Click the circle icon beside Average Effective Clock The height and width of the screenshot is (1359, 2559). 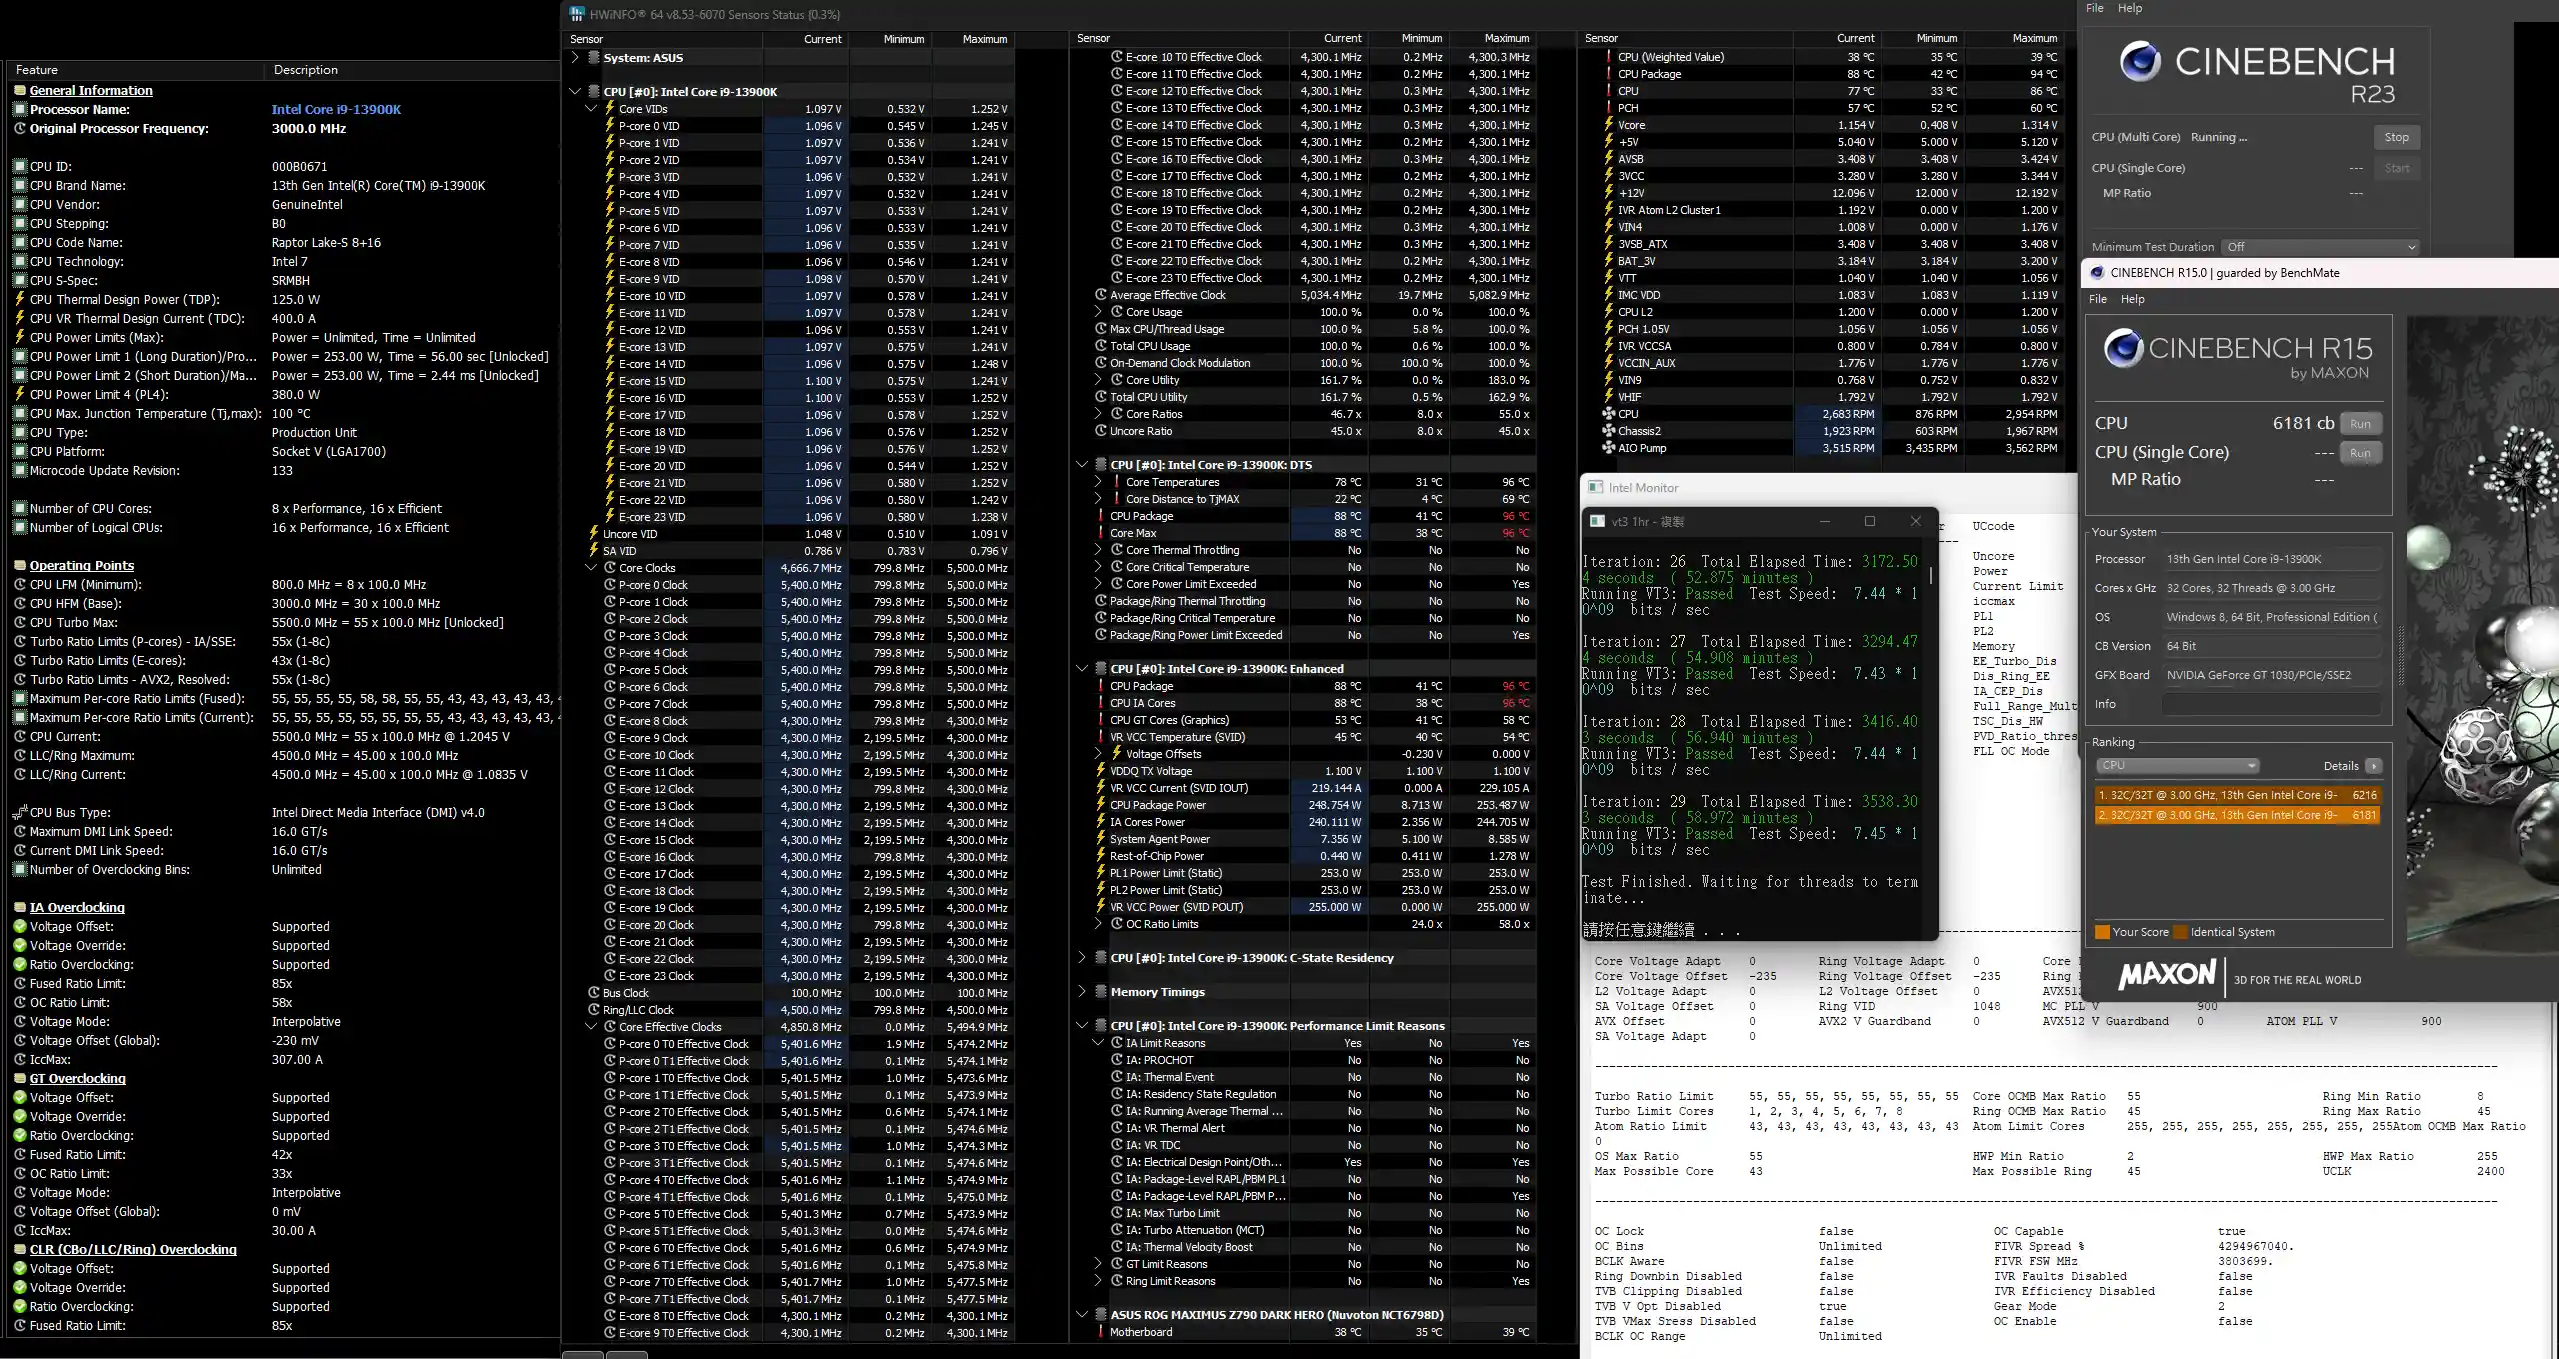1100,295
